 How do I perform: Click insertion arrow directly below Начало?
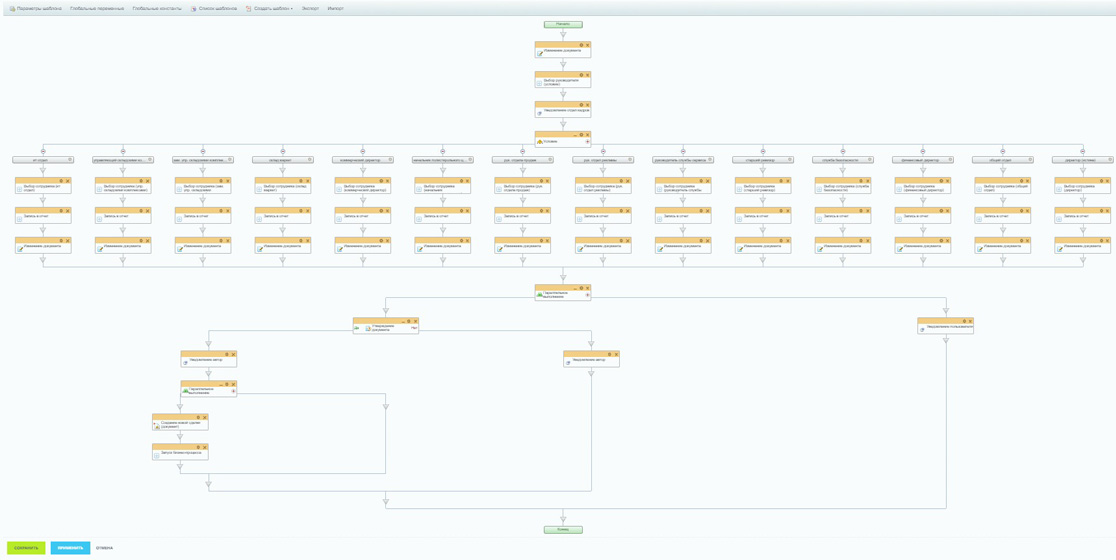coord(563,33)
